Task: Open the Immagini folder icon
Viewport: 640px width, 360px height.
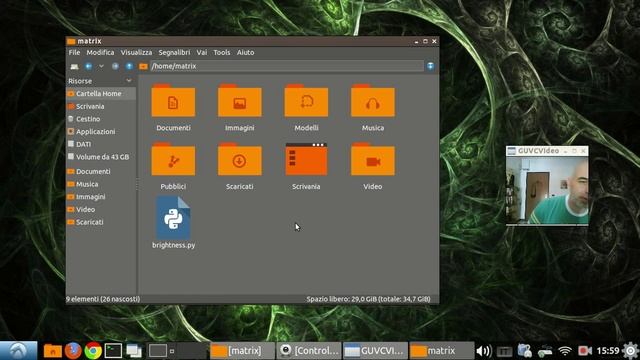Action: 240,101
